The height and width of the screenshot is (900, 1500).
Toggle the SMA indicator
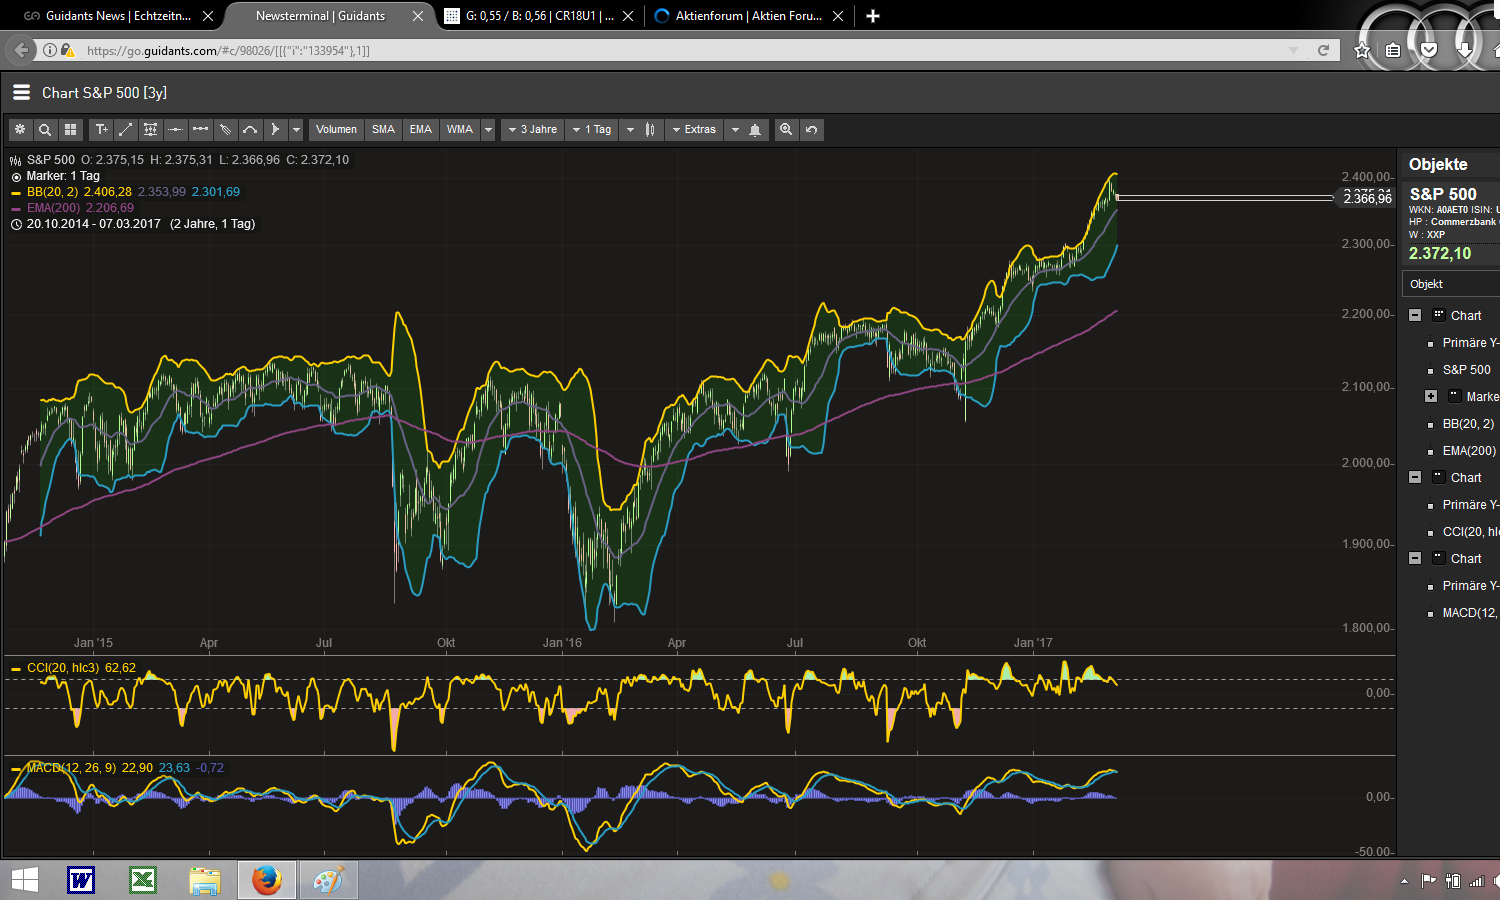pyautogui.click(x=383, y=130)
